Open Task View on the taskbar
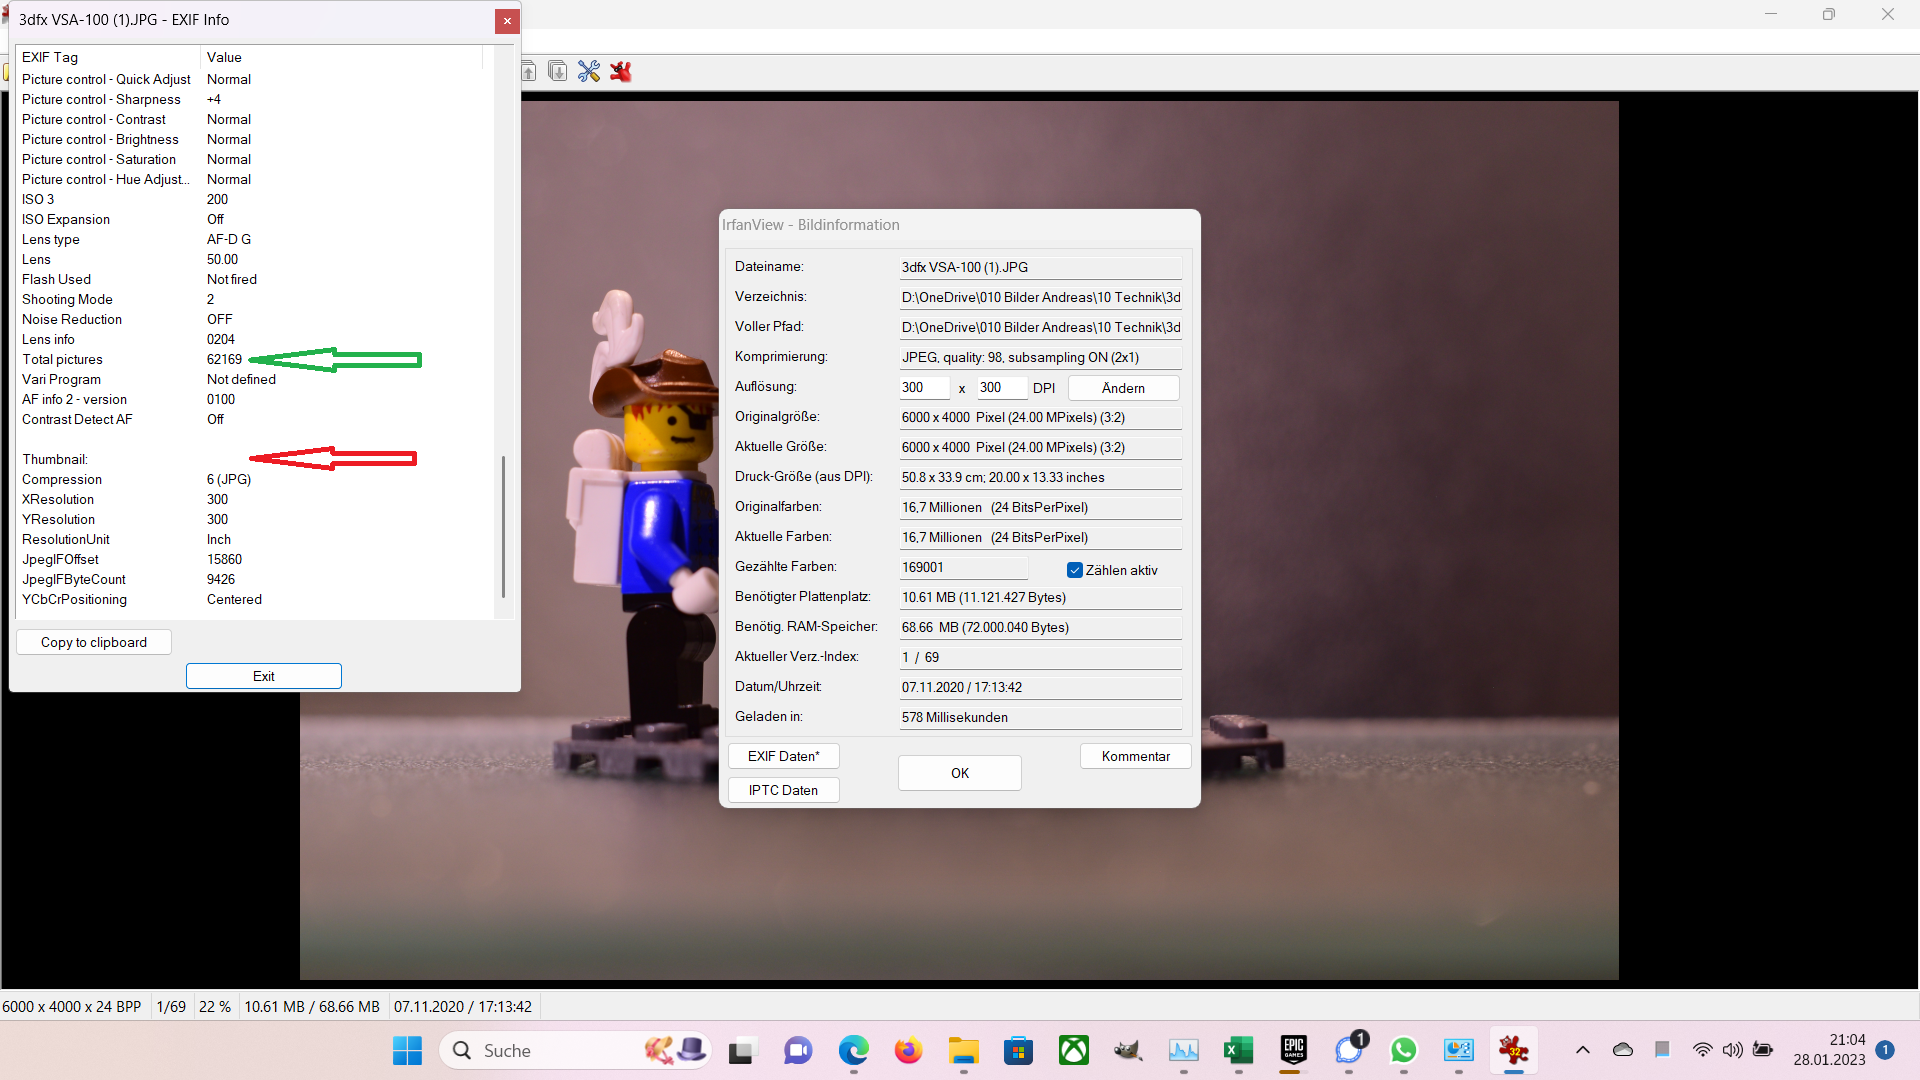Image resolution: width=1920 pixels, height=1080 pixels. 741,1050
